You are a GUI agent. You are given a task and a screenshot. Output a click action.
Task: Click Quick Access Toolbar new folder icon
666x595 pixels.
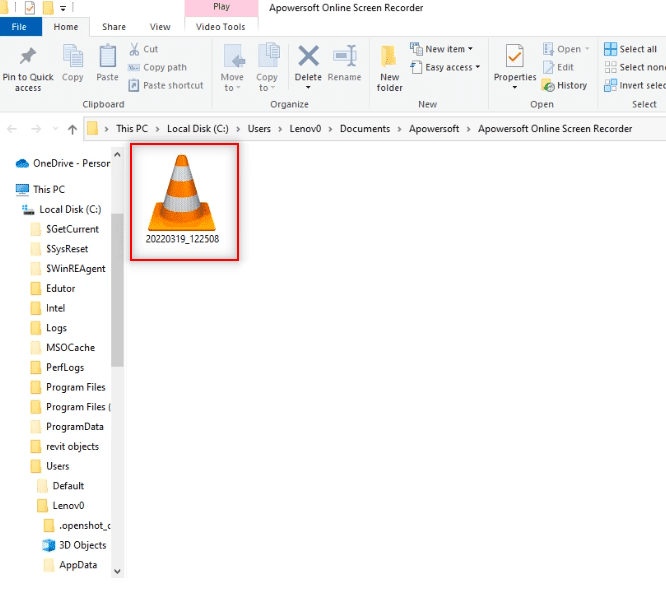48,7
